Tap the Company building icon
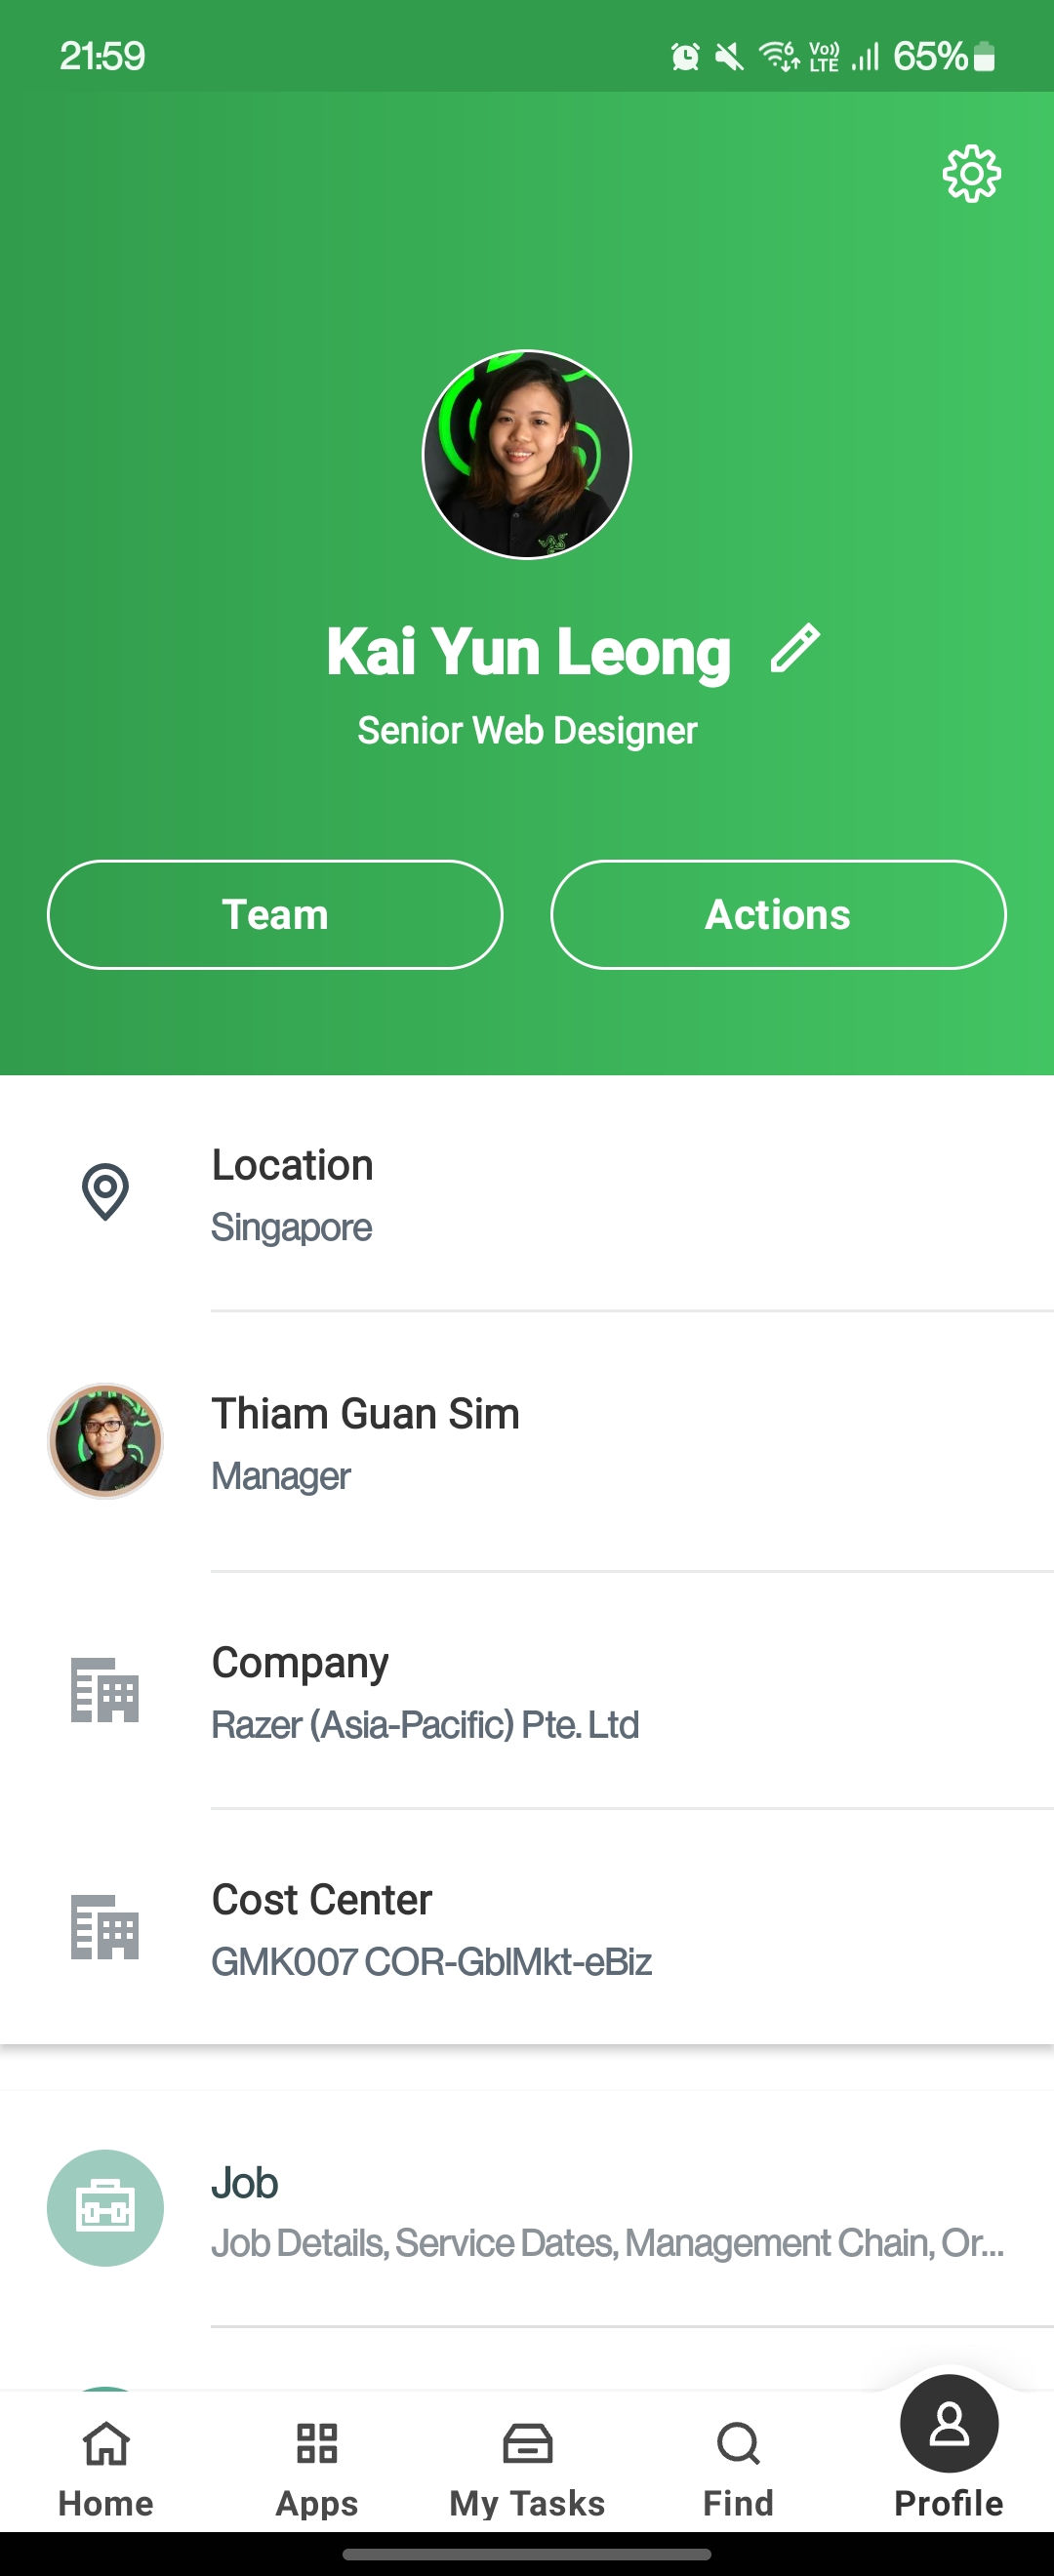Screen dimensions: 1054x2576 105,1690
